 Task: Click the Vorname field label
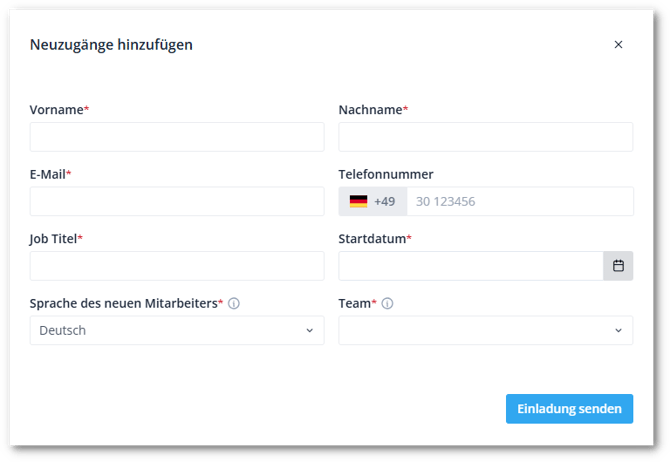click(58, 110)
